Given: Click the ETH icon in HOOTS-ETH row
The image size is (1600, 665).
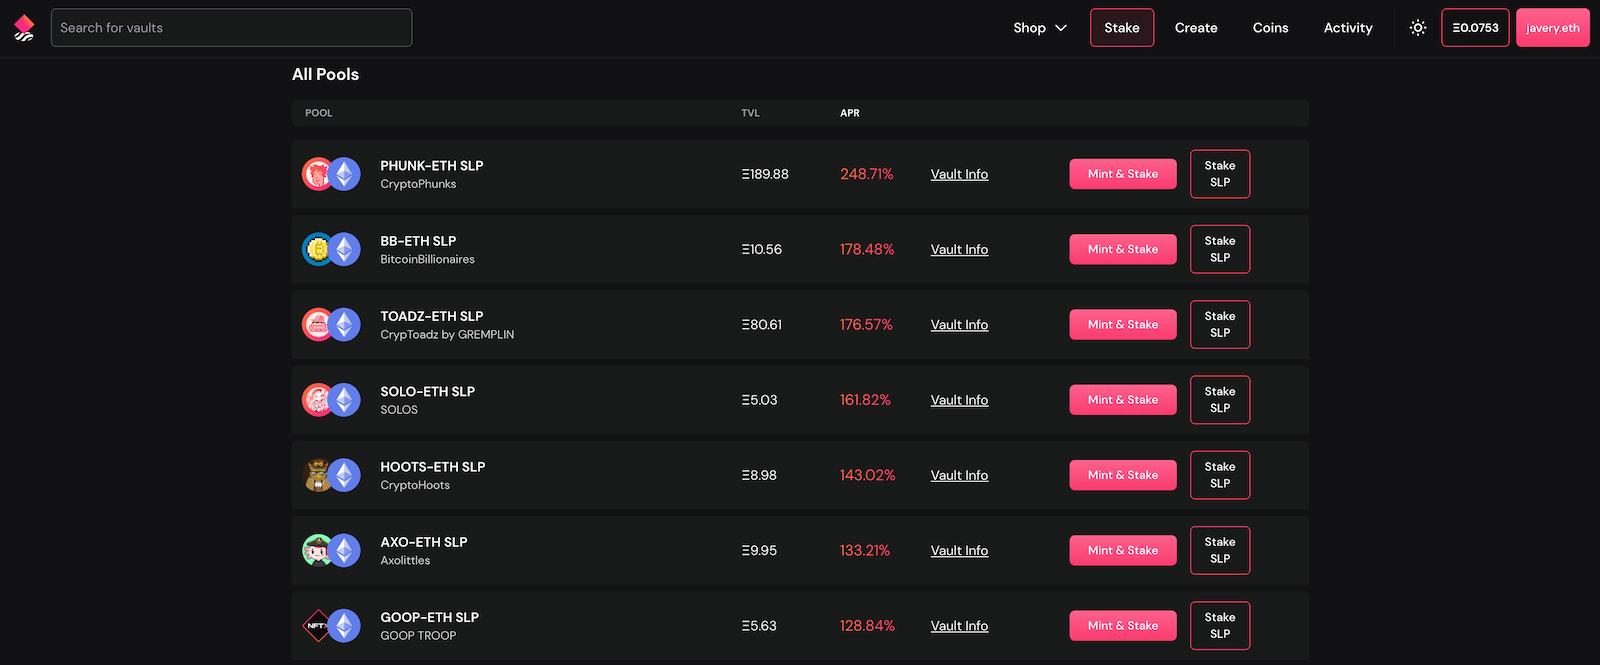Looking at the screenshot, I should tap(345, 475).
